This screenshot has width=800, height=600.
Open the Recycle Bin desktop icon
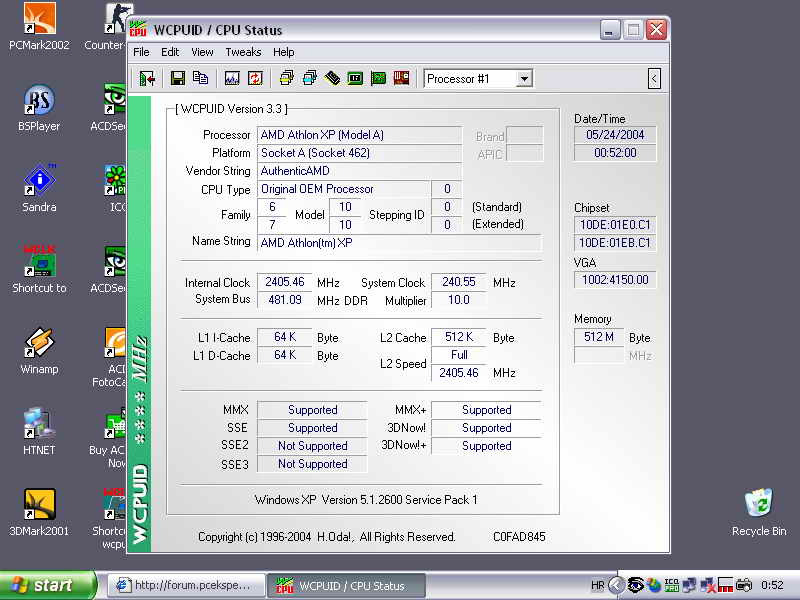[758, 503]
